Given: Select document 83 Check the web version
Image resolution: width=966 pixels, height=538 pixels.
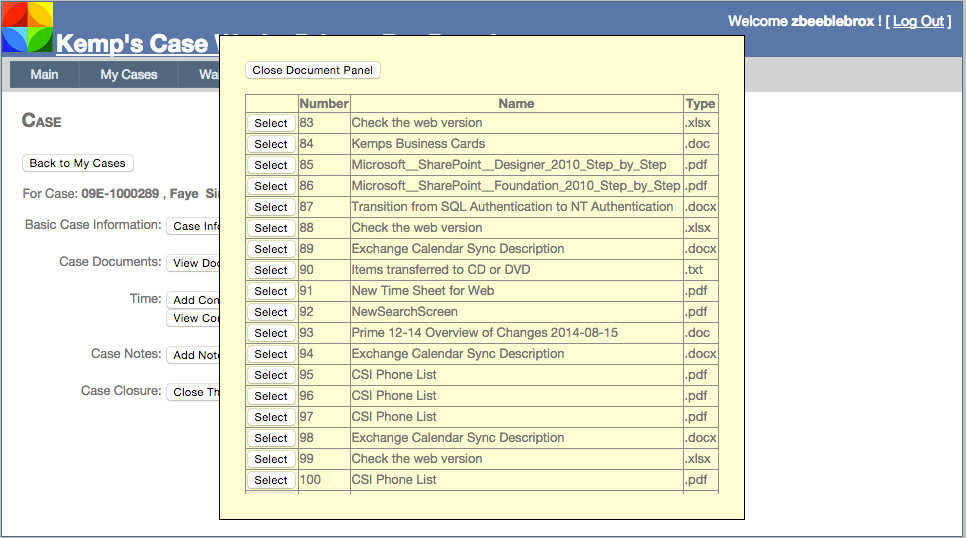Looking at the screenshot, I should coord(270,123).
